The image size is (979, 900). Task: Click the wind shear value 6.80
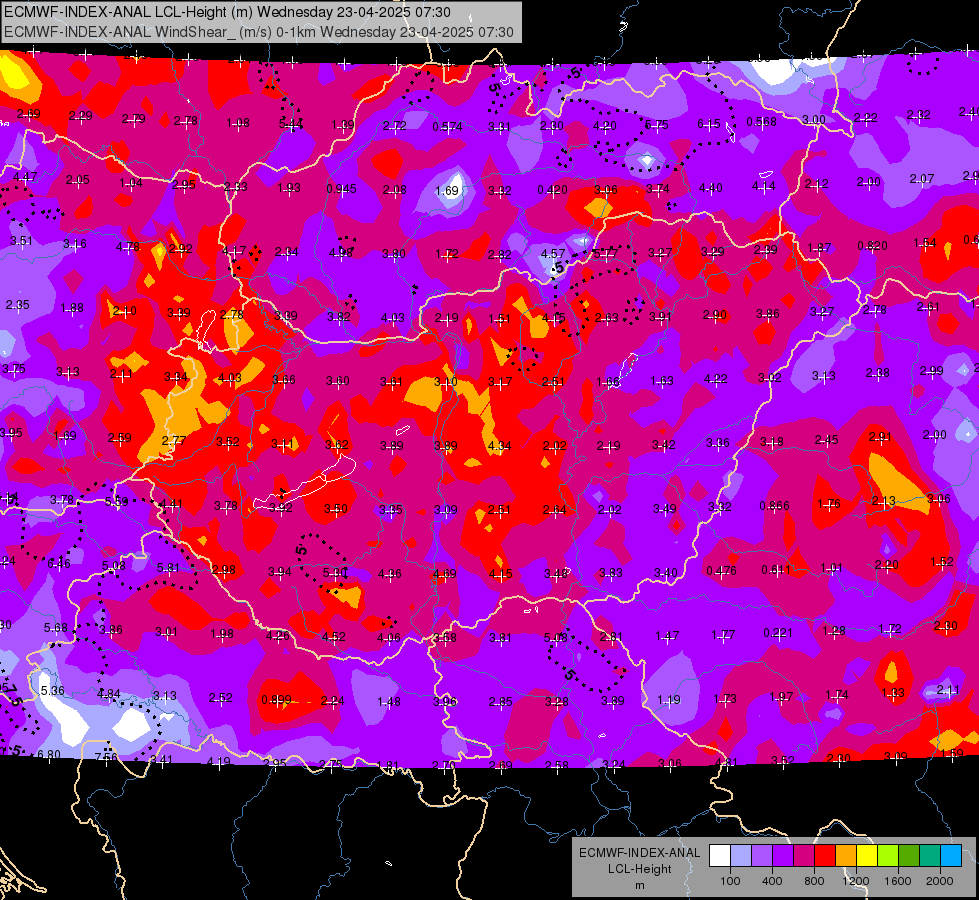(x=49, y=754)
